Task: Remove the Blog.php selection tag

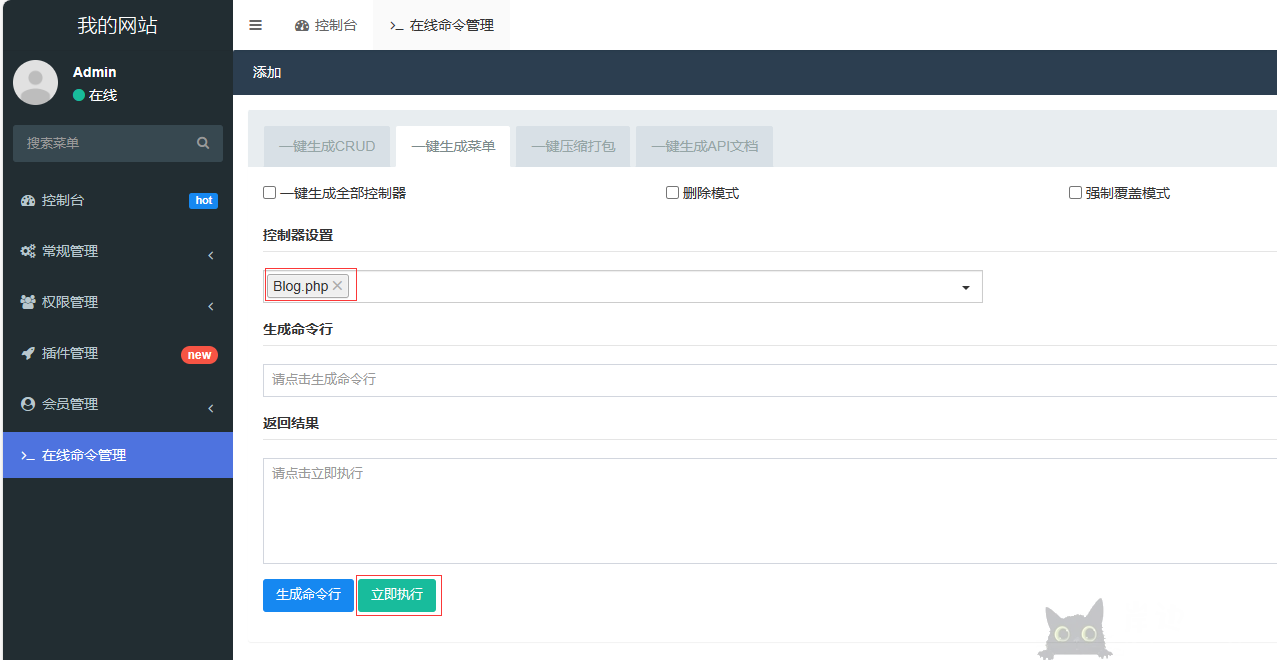Action: click(338, 285)
